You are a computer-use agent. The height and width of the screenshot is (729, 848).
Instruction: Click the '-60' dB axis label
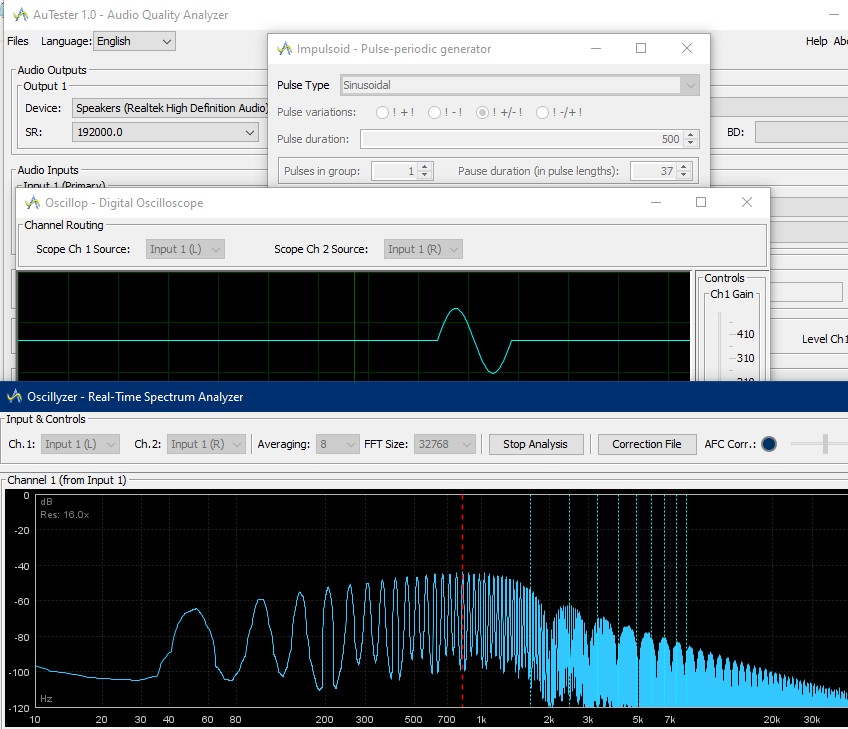(22, 601)
